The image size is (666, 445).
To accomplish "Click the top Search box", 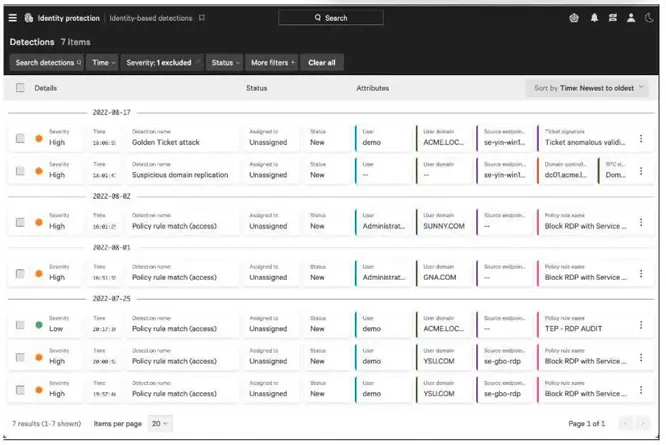I will [331, 18].
